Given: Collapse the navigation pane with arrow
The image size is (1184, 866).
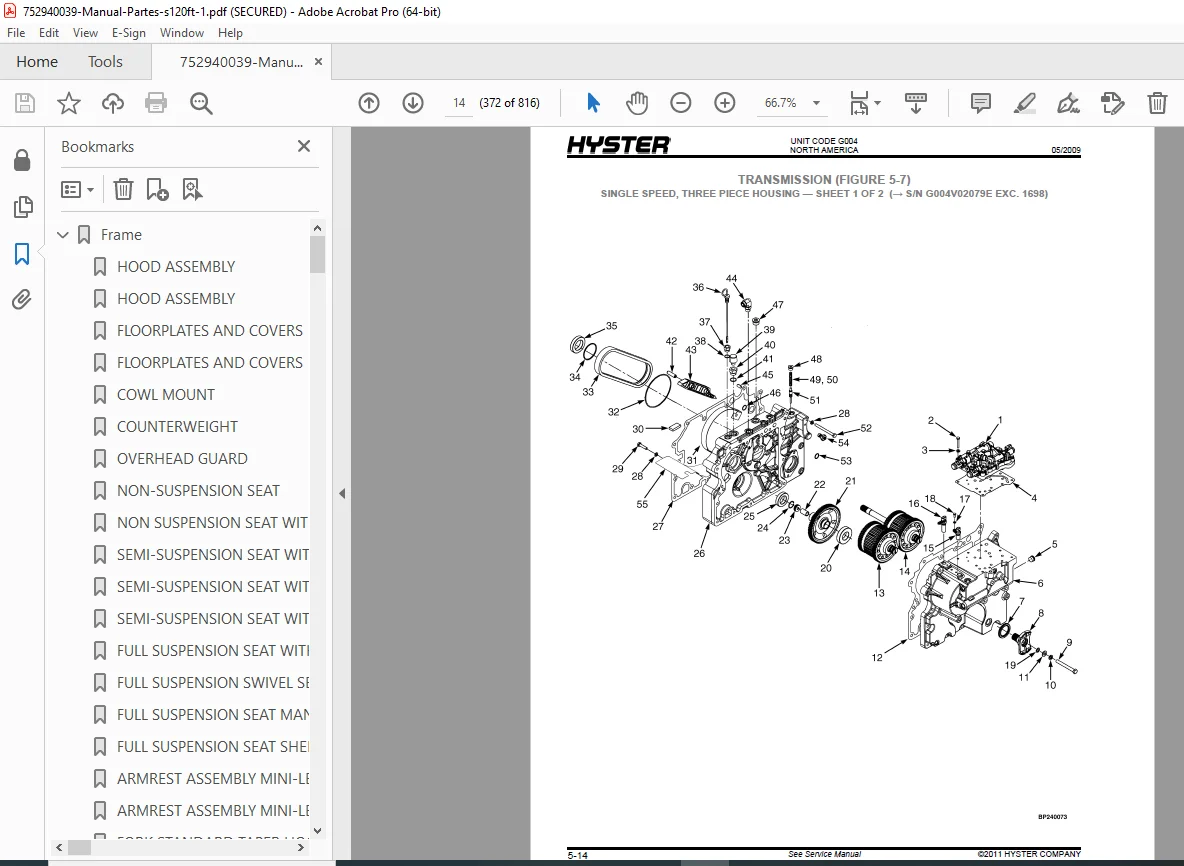Looking at the screenshot, I should pos(342,493).
